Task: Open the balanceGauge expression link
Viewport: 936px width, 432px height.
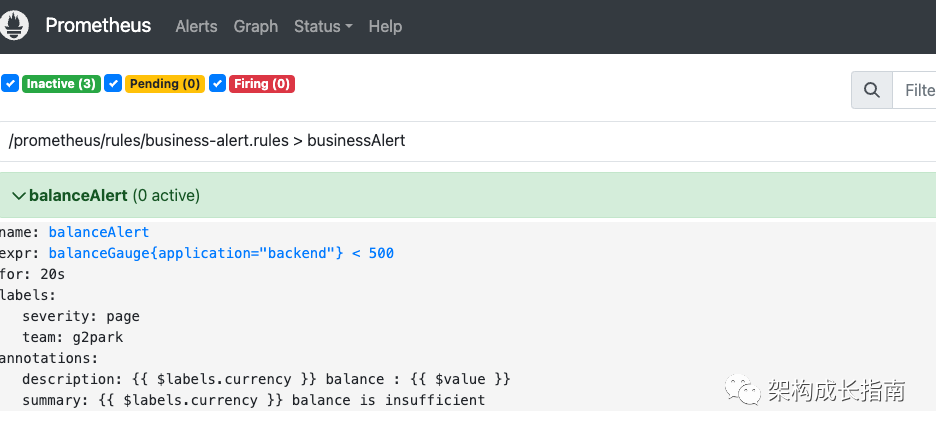Action: (x=220, y=253)
